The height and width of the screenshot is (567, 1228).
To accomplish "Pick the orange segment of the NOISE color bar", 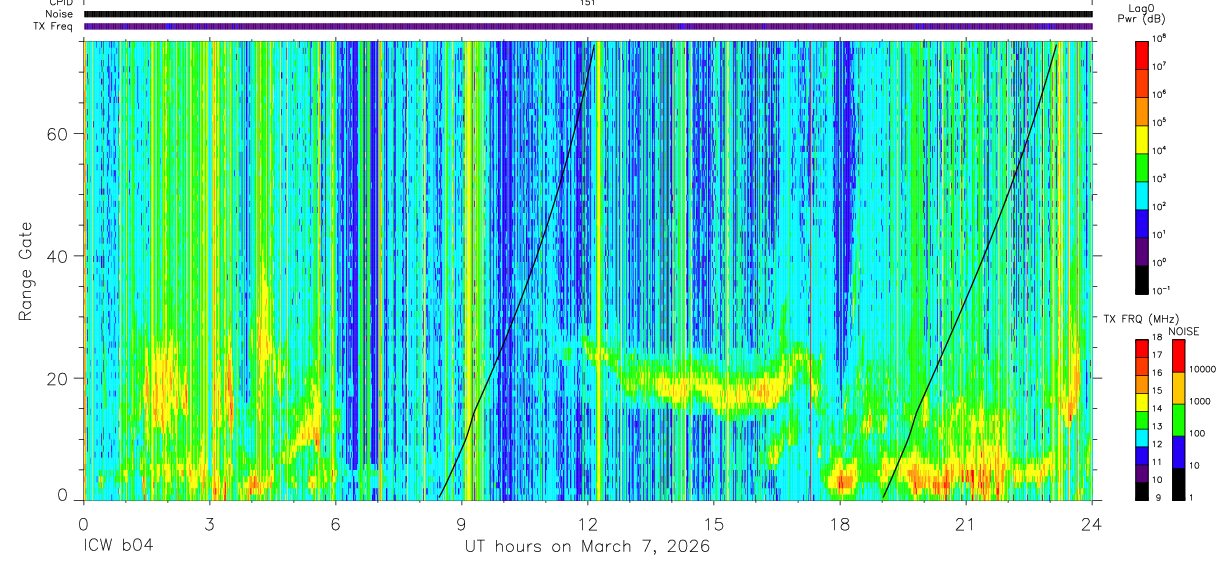I will coord(1178,387).
